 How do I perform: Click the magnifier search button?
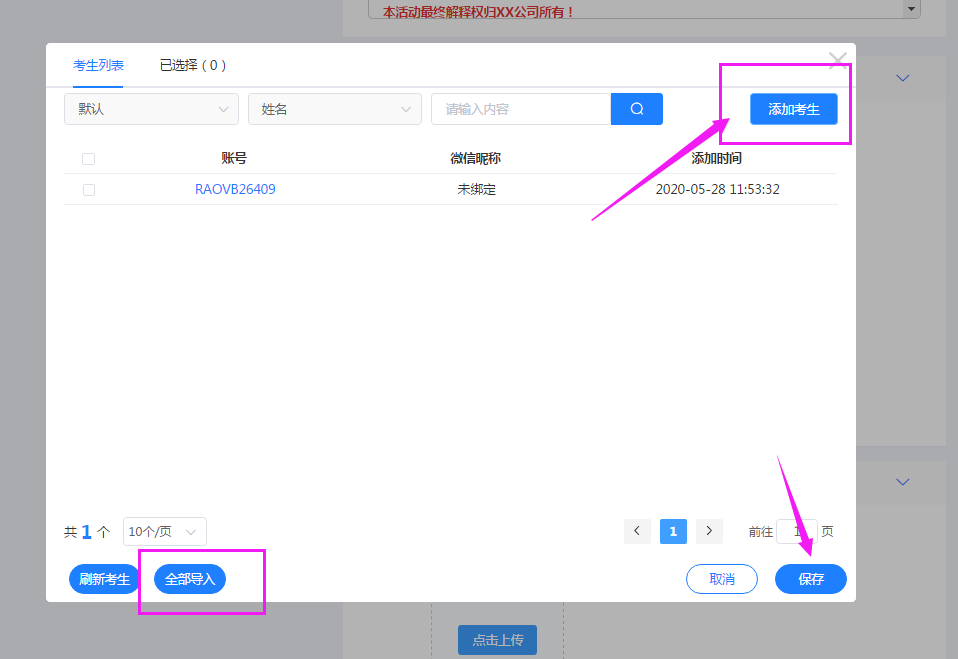[637, 109]
